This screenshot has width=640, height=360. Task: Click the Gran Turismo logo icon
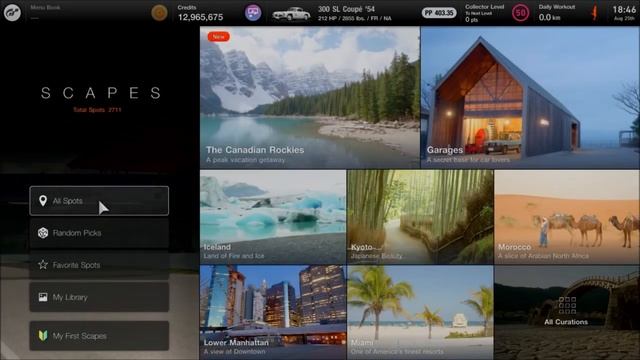(x=12, y=13)
